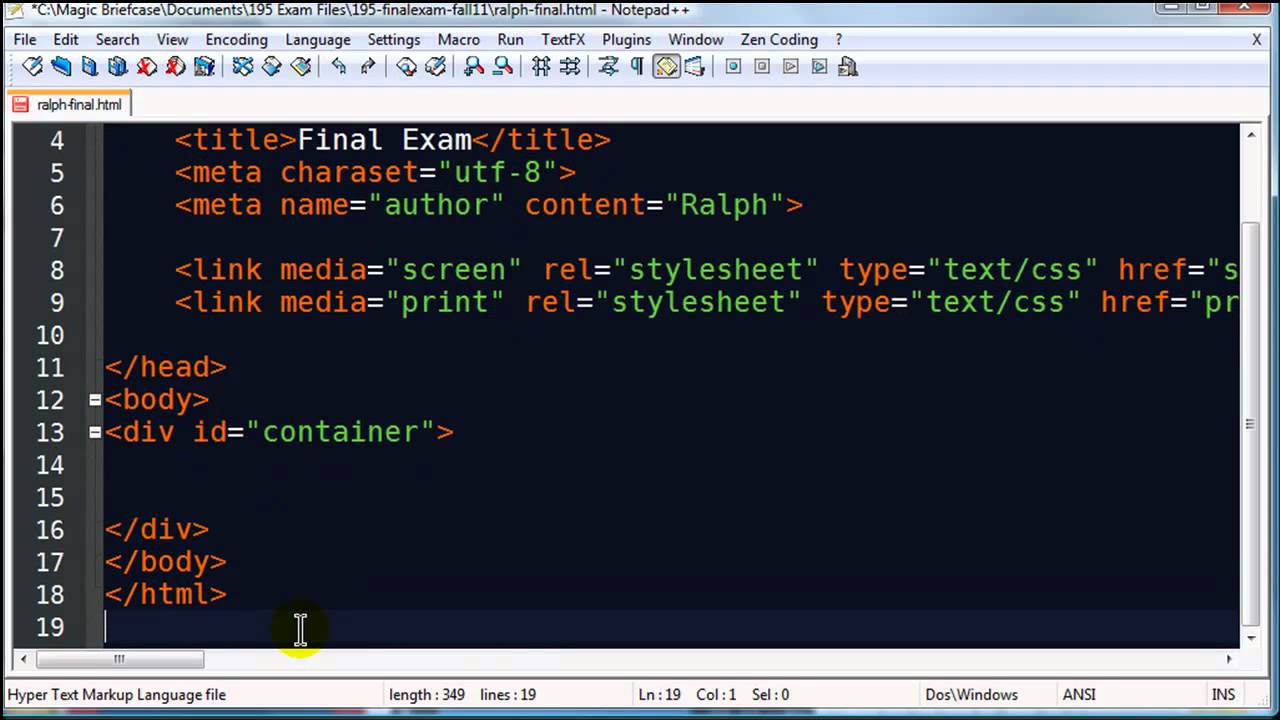Click the Close All toolbar icon

pyautogui.click(x=176, y=67)
